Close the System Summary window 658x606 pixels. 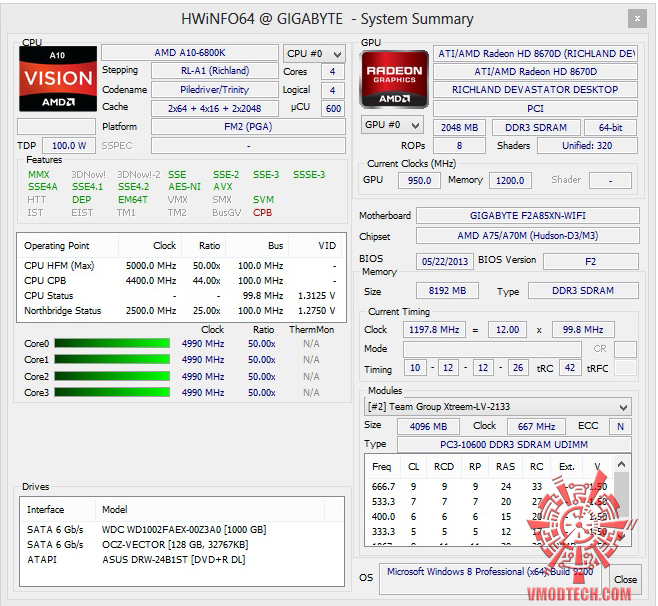pos(637,19)
